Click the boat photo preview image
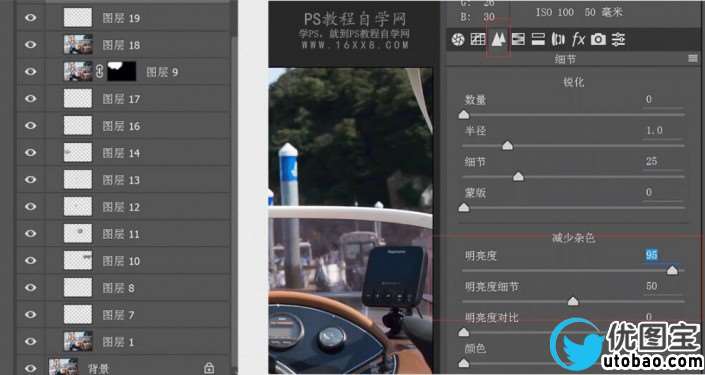Viewport: 705px width, 375px height. click(x=351, y=220)
